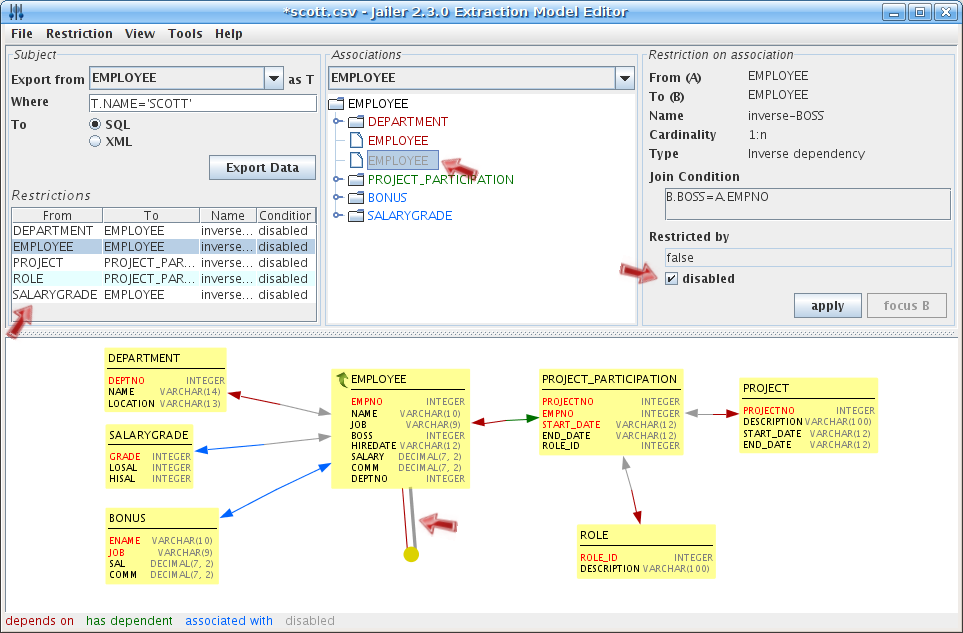Select the DEPARTMENT to EMPLOYEE restriction row
The image size is (963, 633).
click(163, 231)
